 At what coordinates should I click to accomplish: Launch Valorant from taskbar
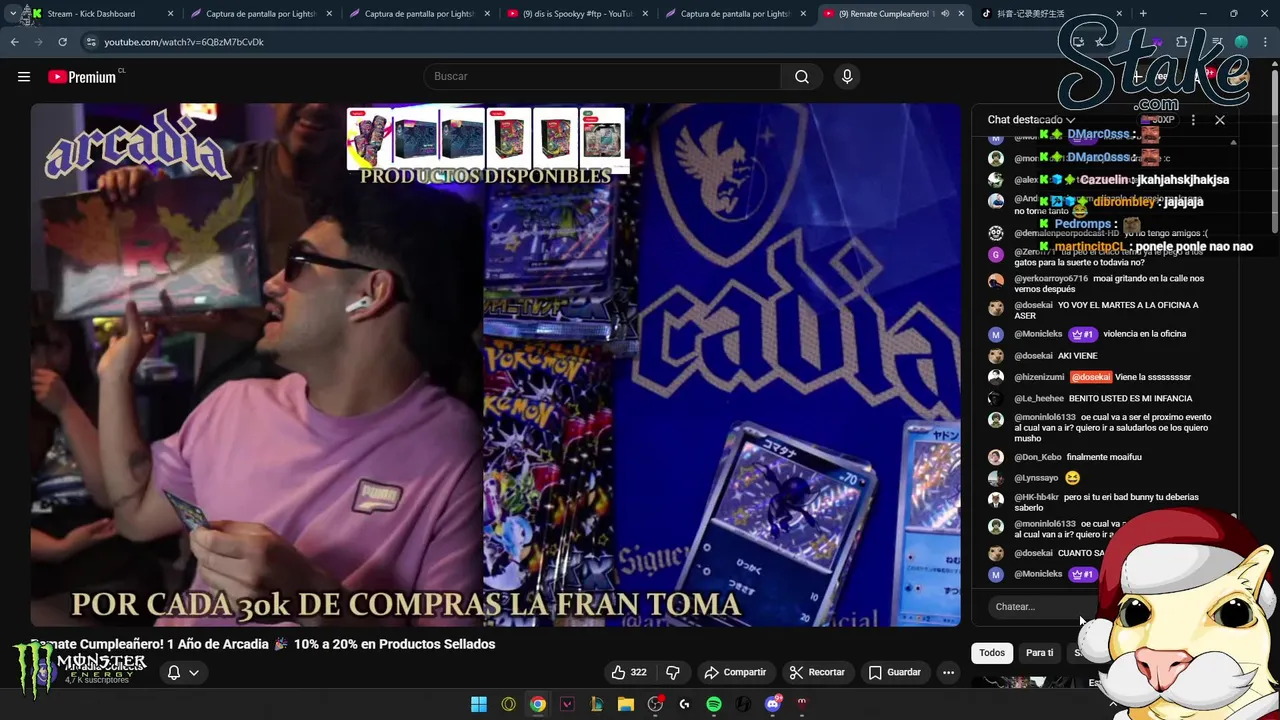567,704
